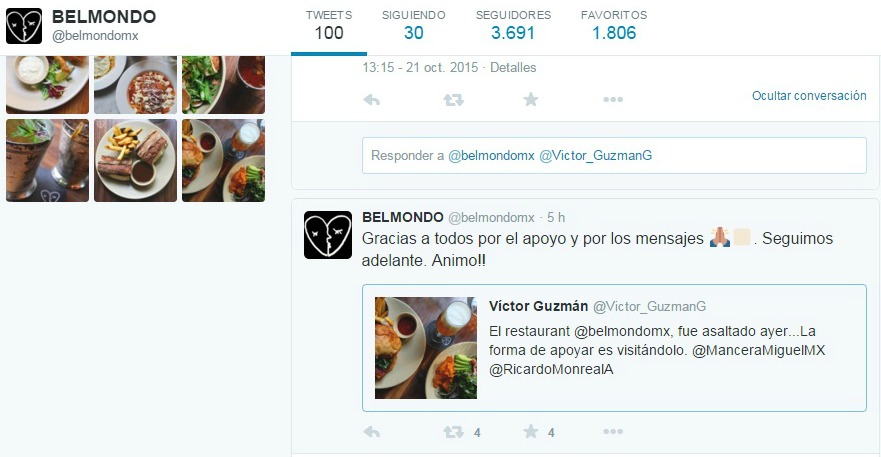Viewport: 881px width, 457px height.
Task: Click the Responder a reply field
Action: (614, 156)
